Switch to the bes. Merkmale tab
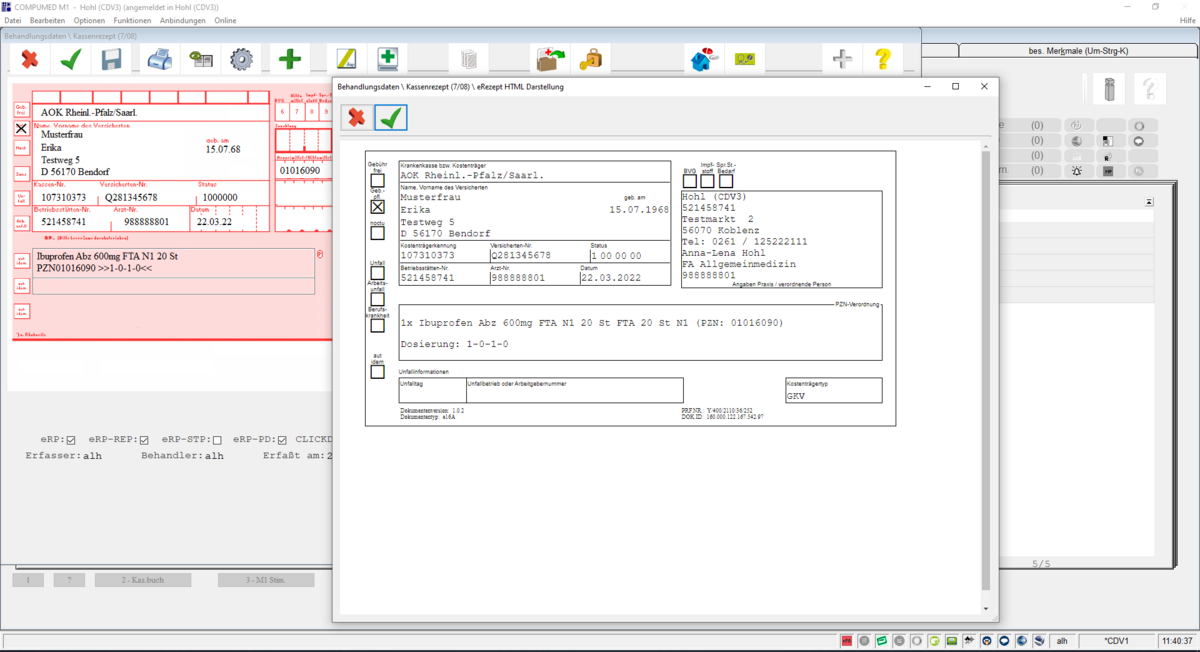The width and height of the screenshot is (1200, 652). point(1078,50)
